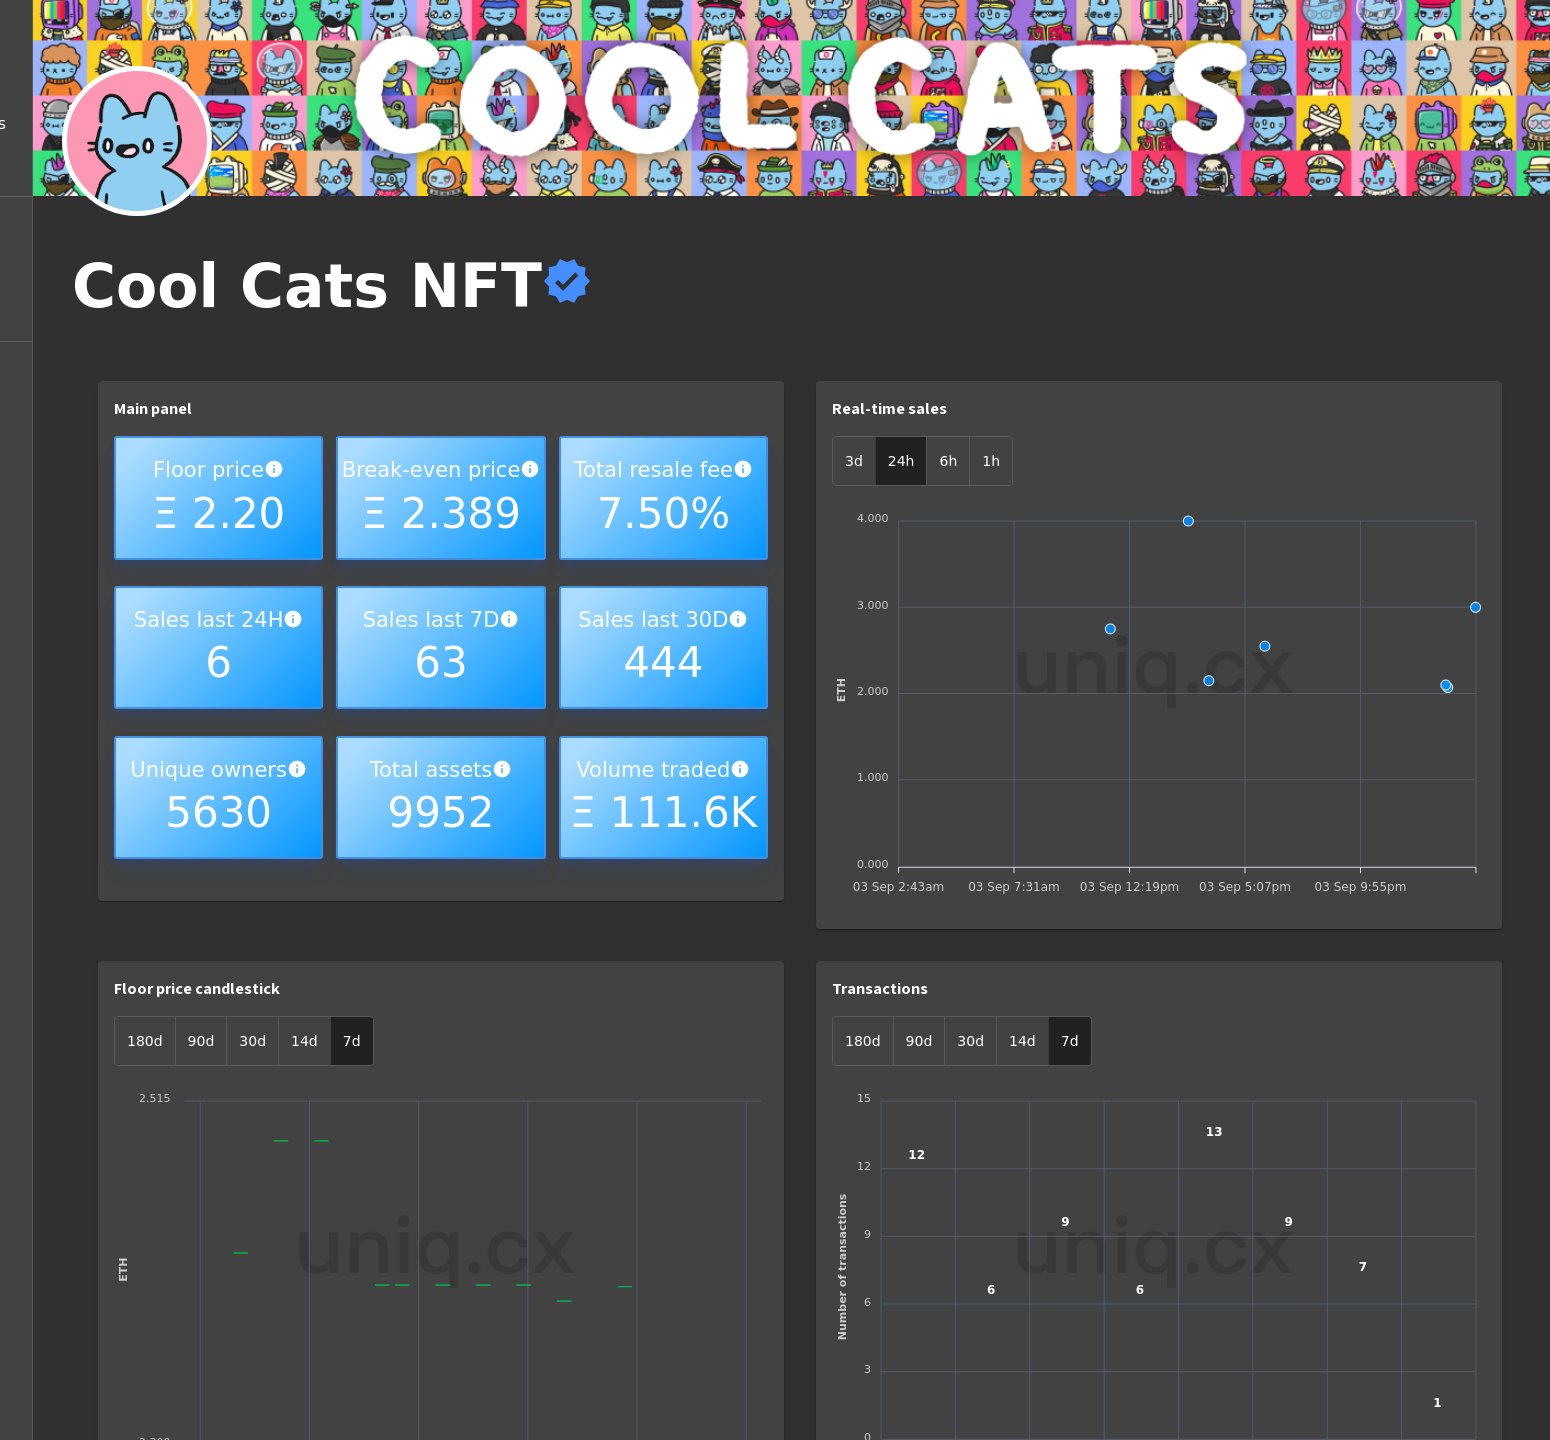Click the Unique owners info icon
This screenshot has width=1550, height=1440.
coord(297,769)
